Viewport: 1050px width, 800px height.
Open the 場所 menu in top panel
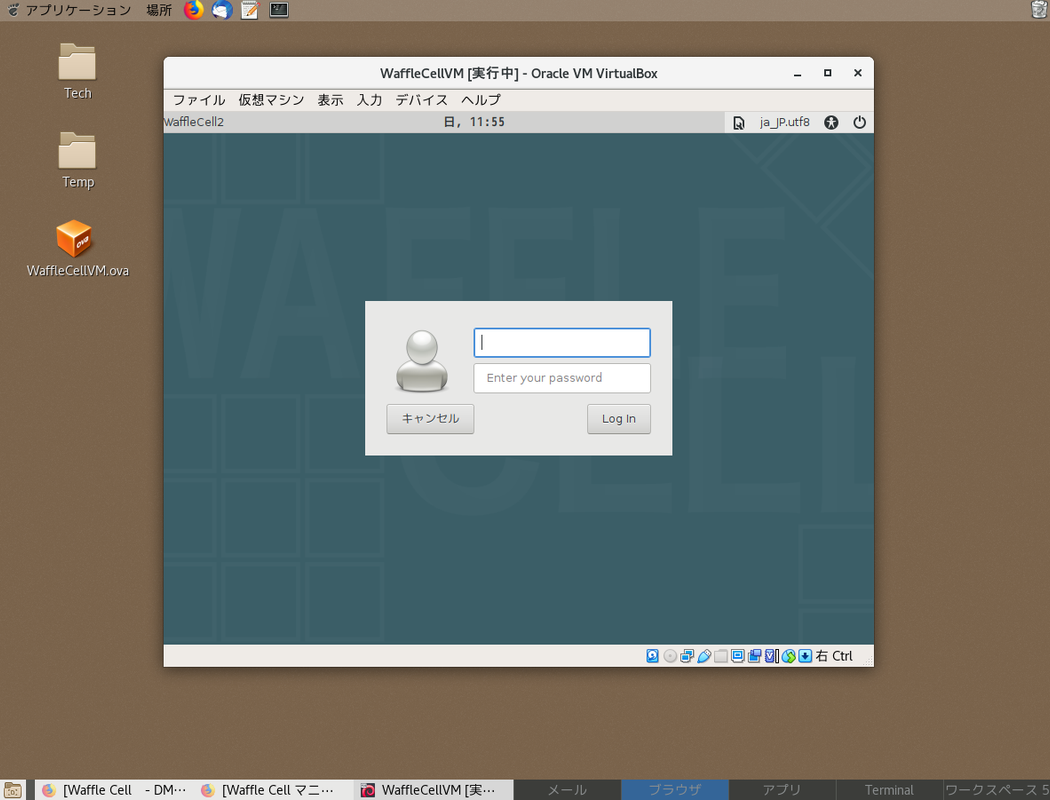(x=159, y=10)
